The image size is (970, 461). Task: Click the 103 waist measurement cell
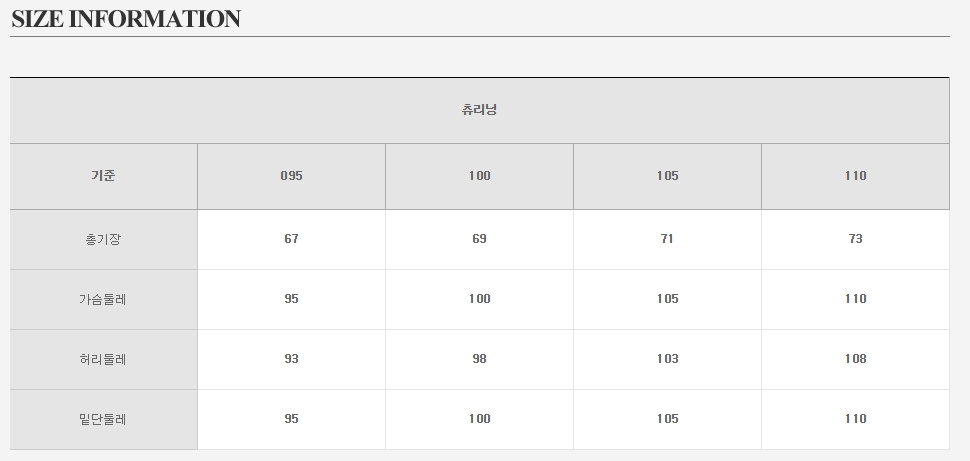click(x=667, y=359)
